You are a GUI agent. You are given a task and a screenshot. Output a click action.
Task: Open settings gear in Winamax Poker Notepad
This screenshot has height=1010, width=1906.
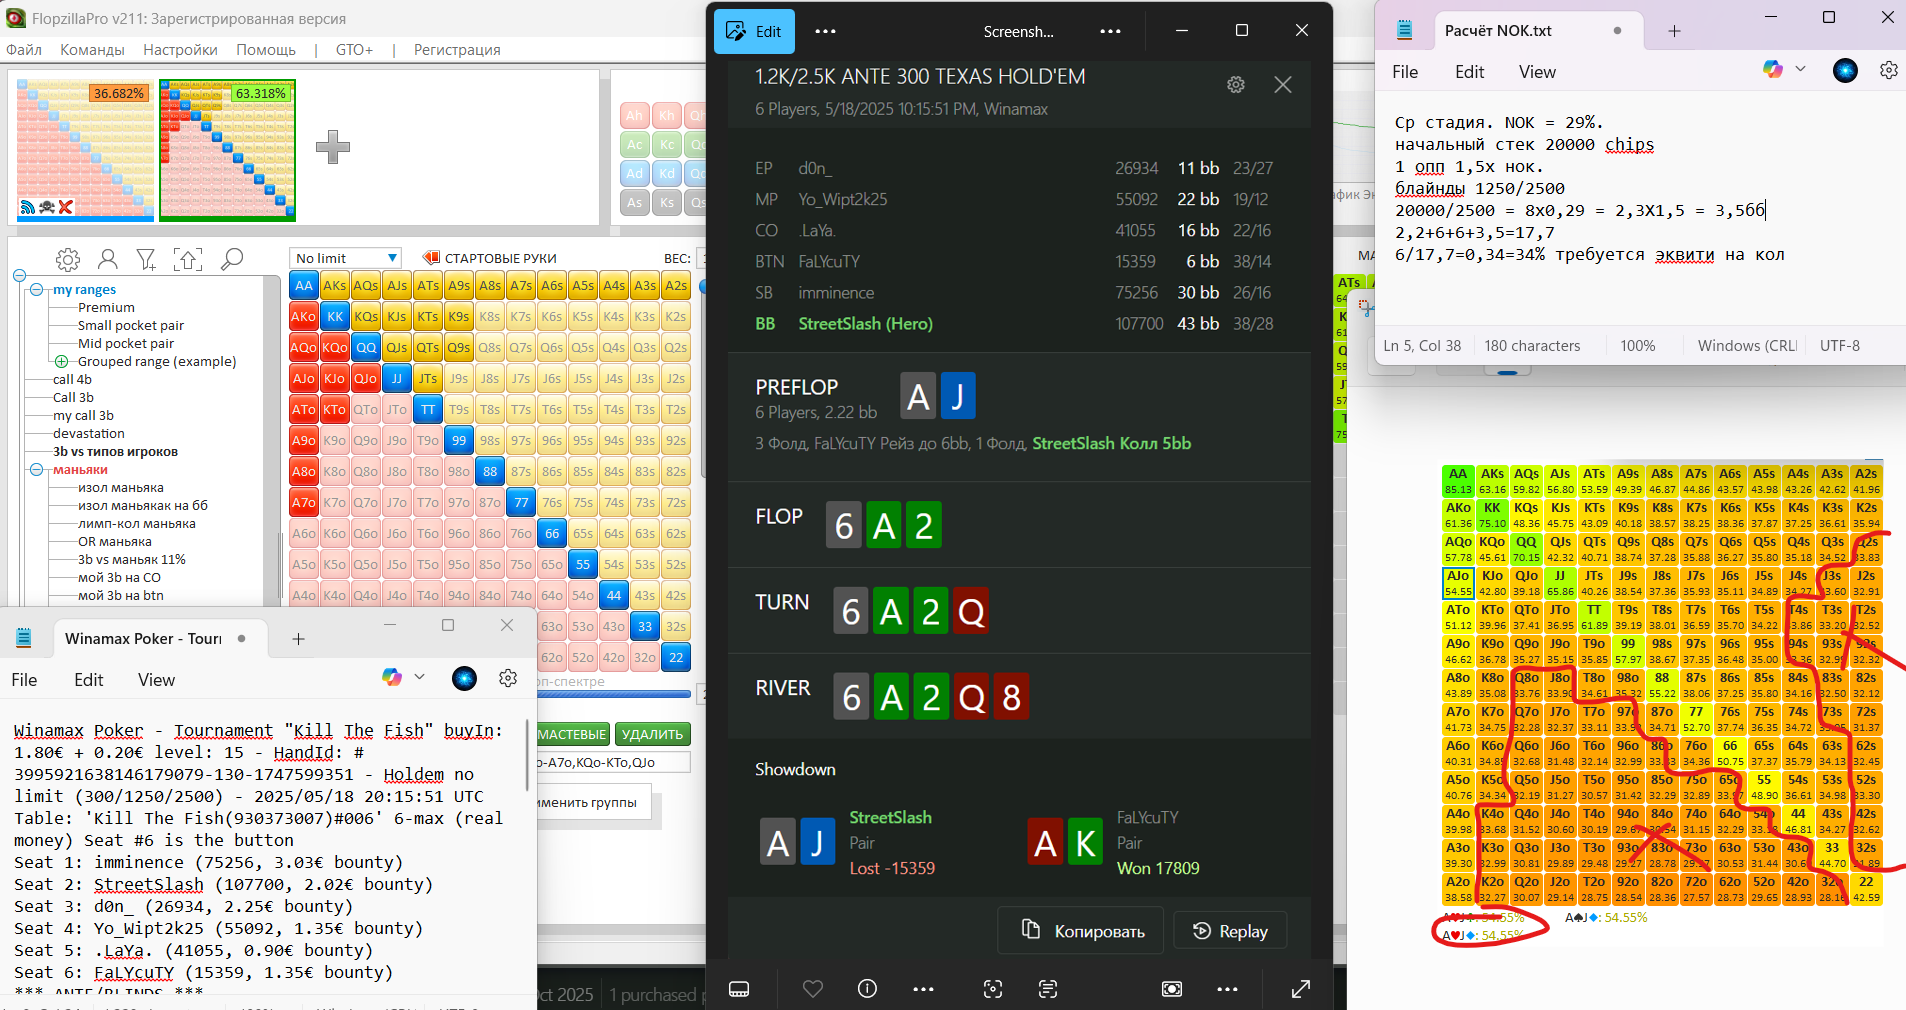pos(508,678)
